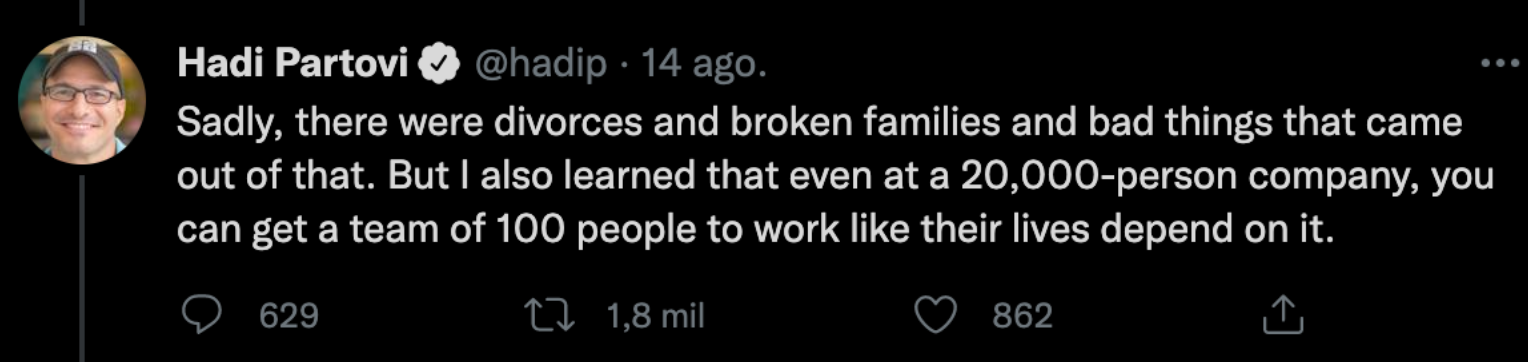Open Hadi Partovi's profile picture

(x=82, y=99)
